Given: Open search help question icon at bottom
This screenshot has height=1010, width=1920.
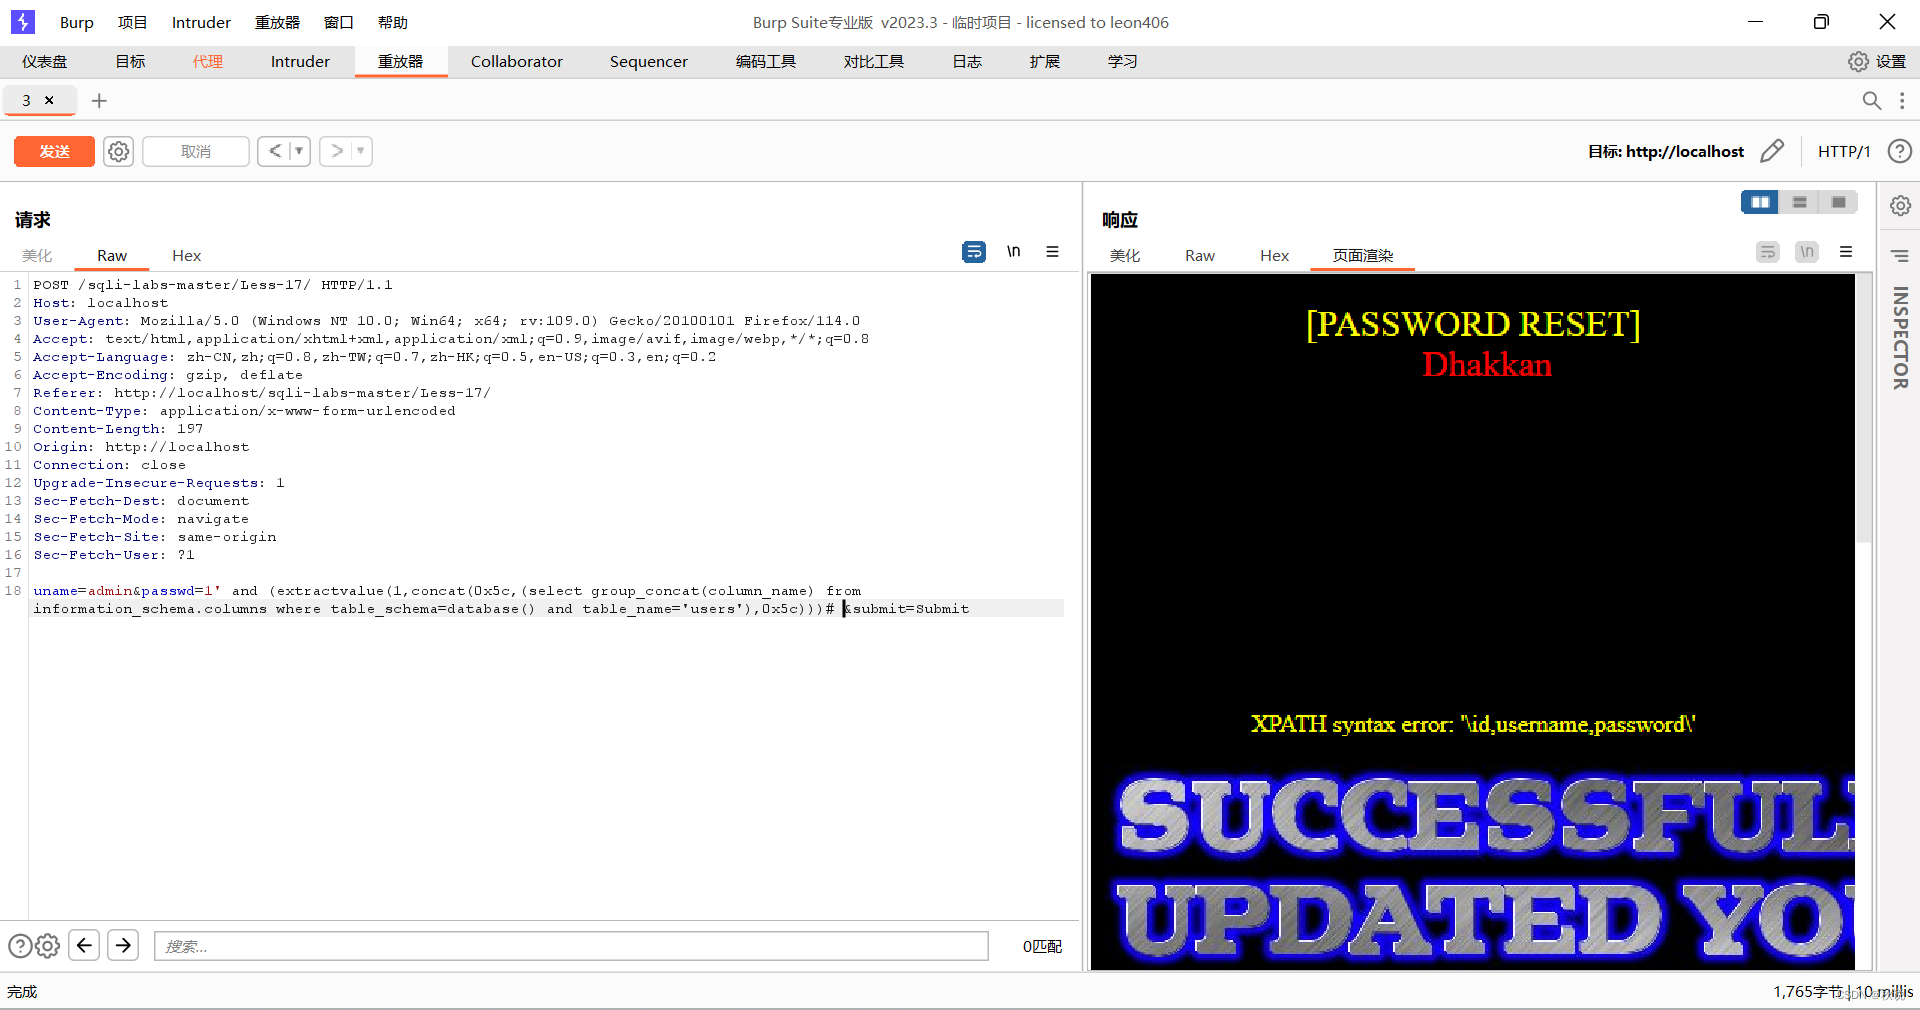Looking at the screenshot, I should pyautogui.click(x=20, y=946).
